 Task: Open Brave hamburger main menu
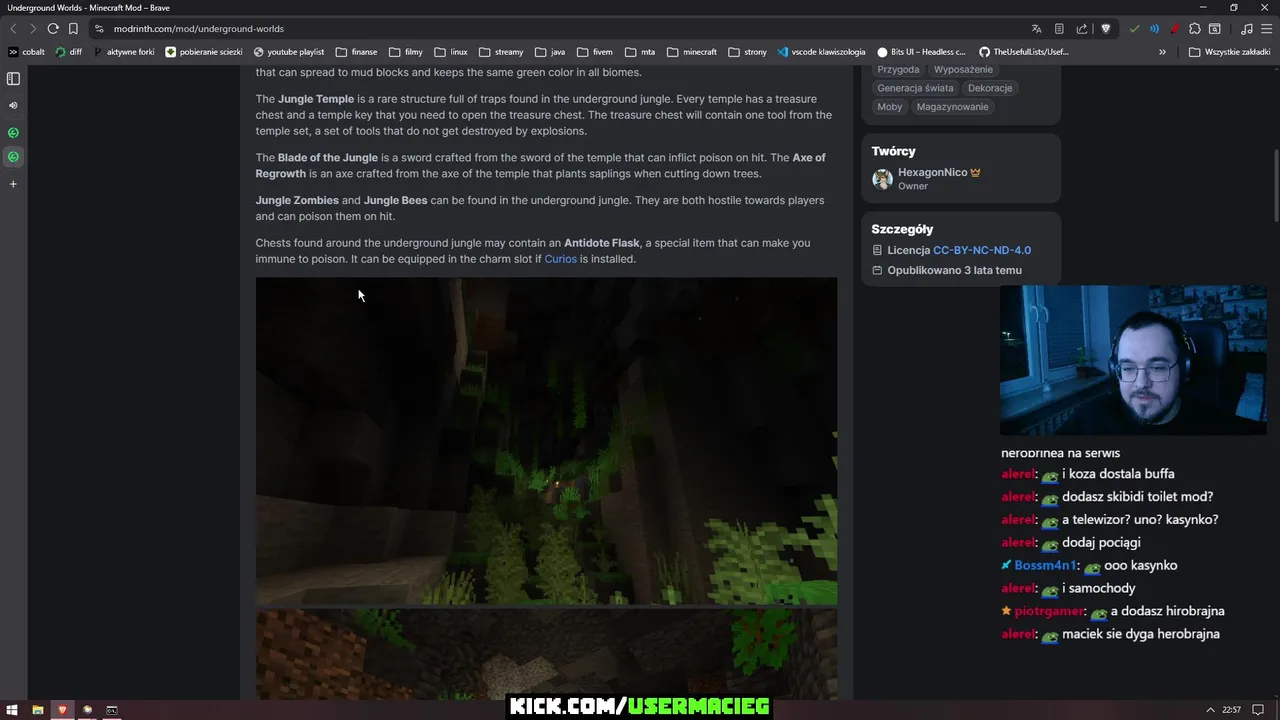1266,29
